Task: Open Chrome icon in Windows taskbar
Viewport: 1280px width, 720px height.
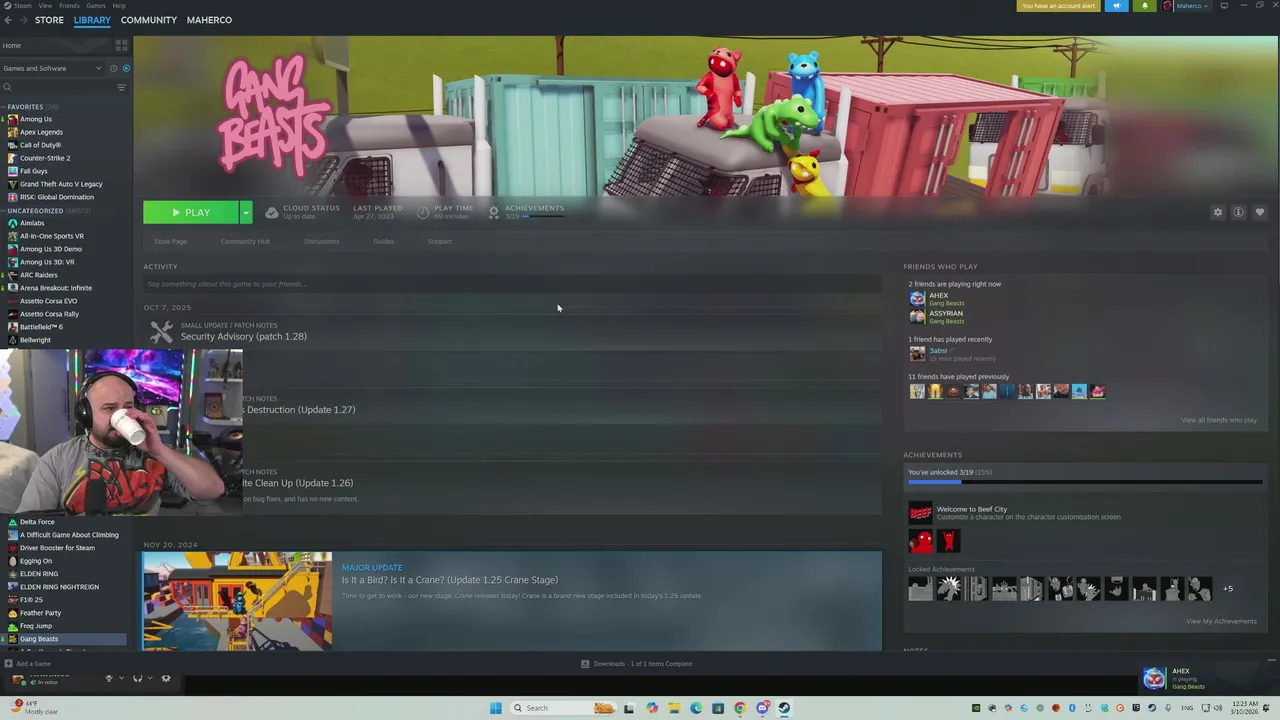Action: (x=740, y=708)
